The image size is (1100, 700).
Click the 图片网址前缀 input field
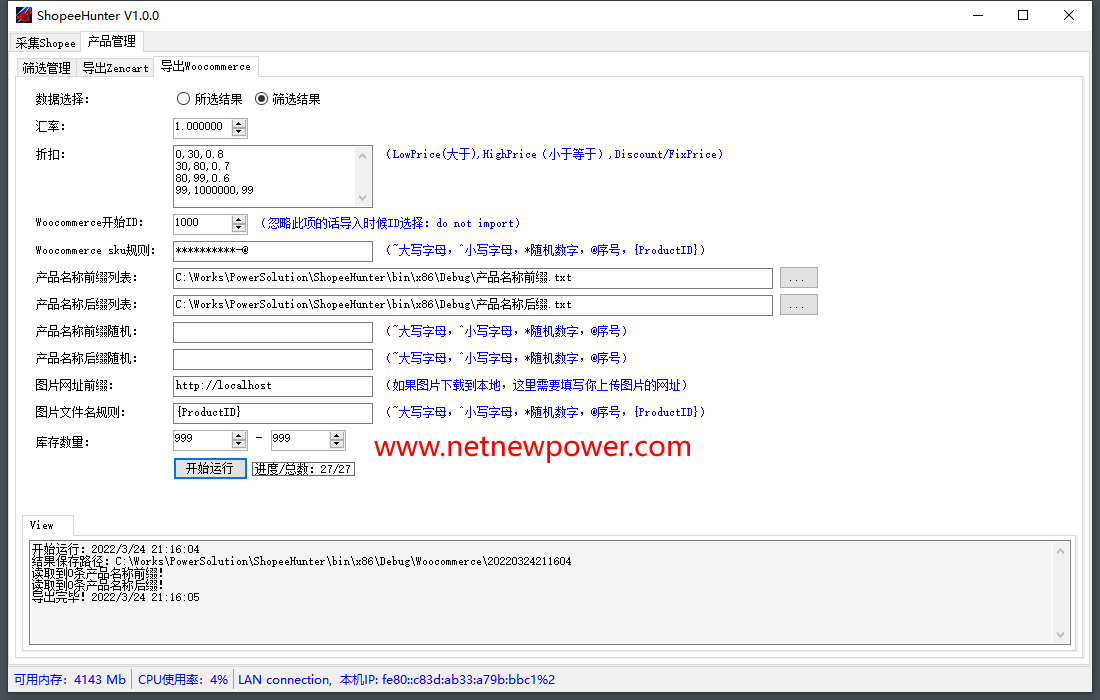(x=272, y=386)
